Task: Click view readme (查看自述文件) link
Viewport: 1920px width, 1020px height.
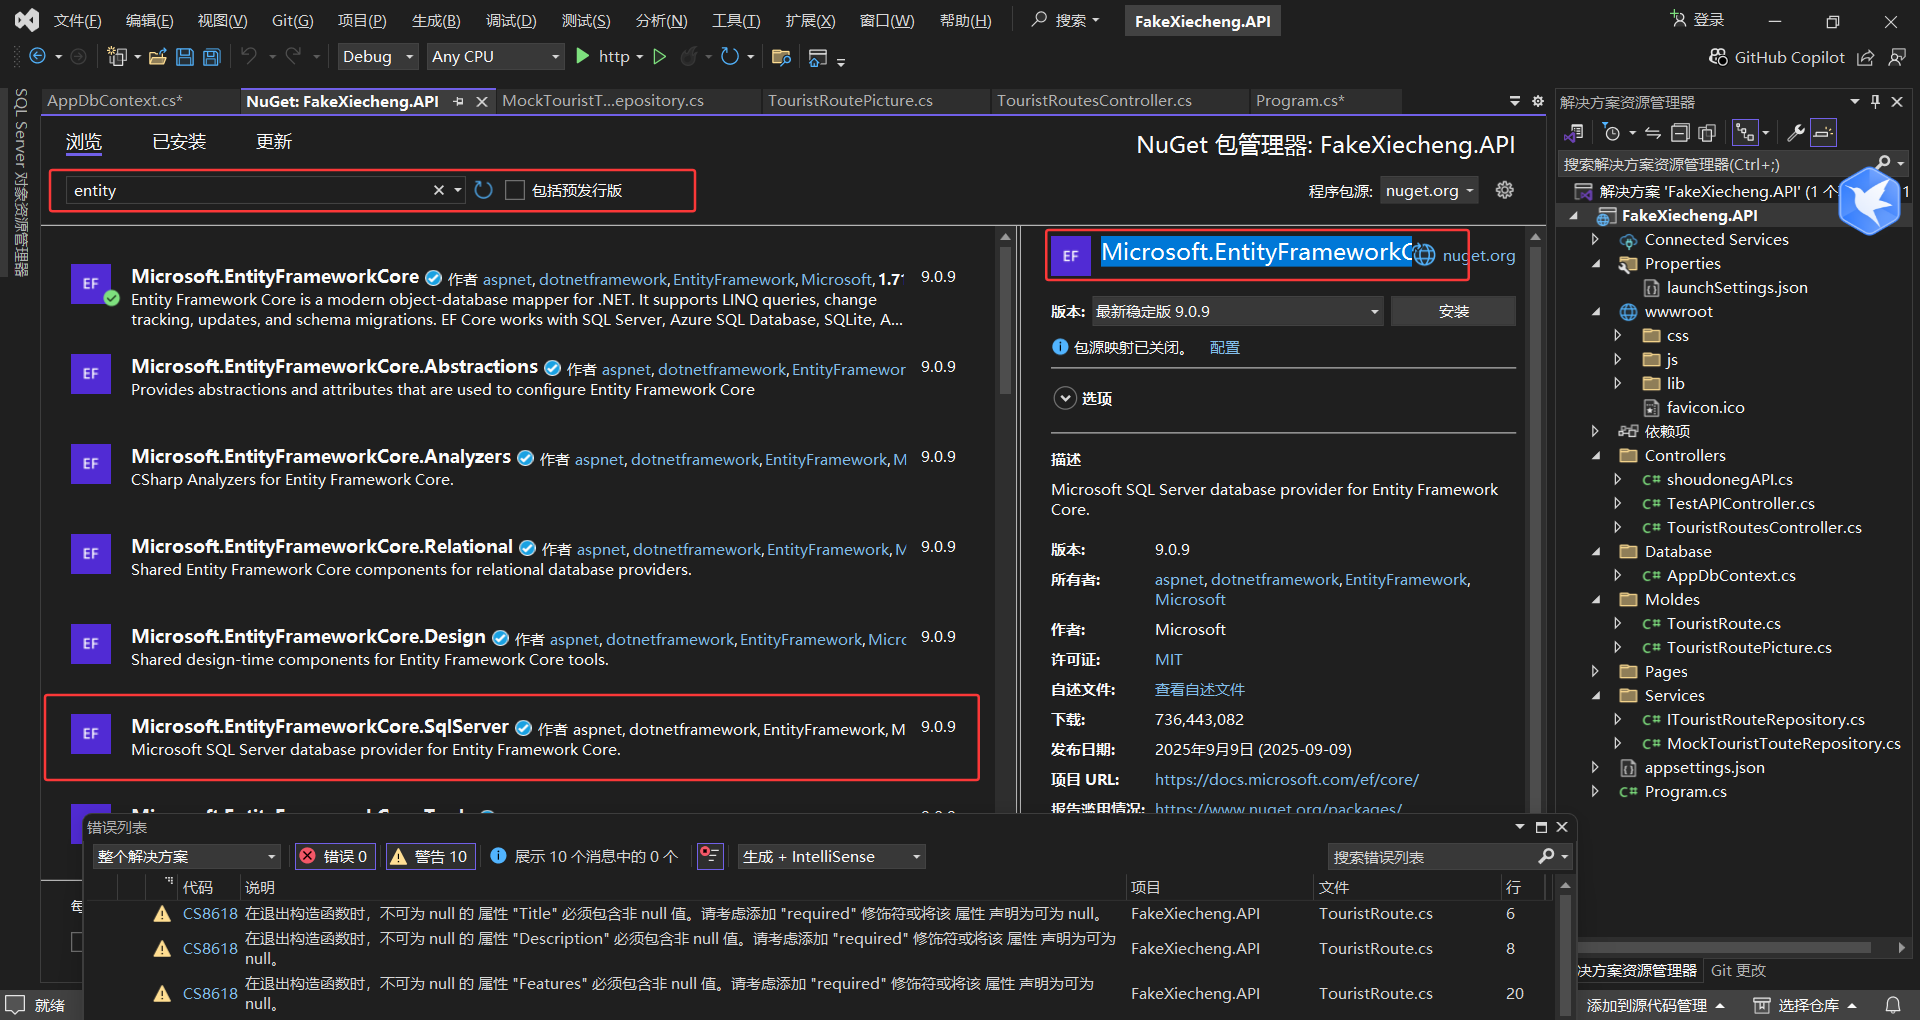Action: click(x=1199, y=689)
